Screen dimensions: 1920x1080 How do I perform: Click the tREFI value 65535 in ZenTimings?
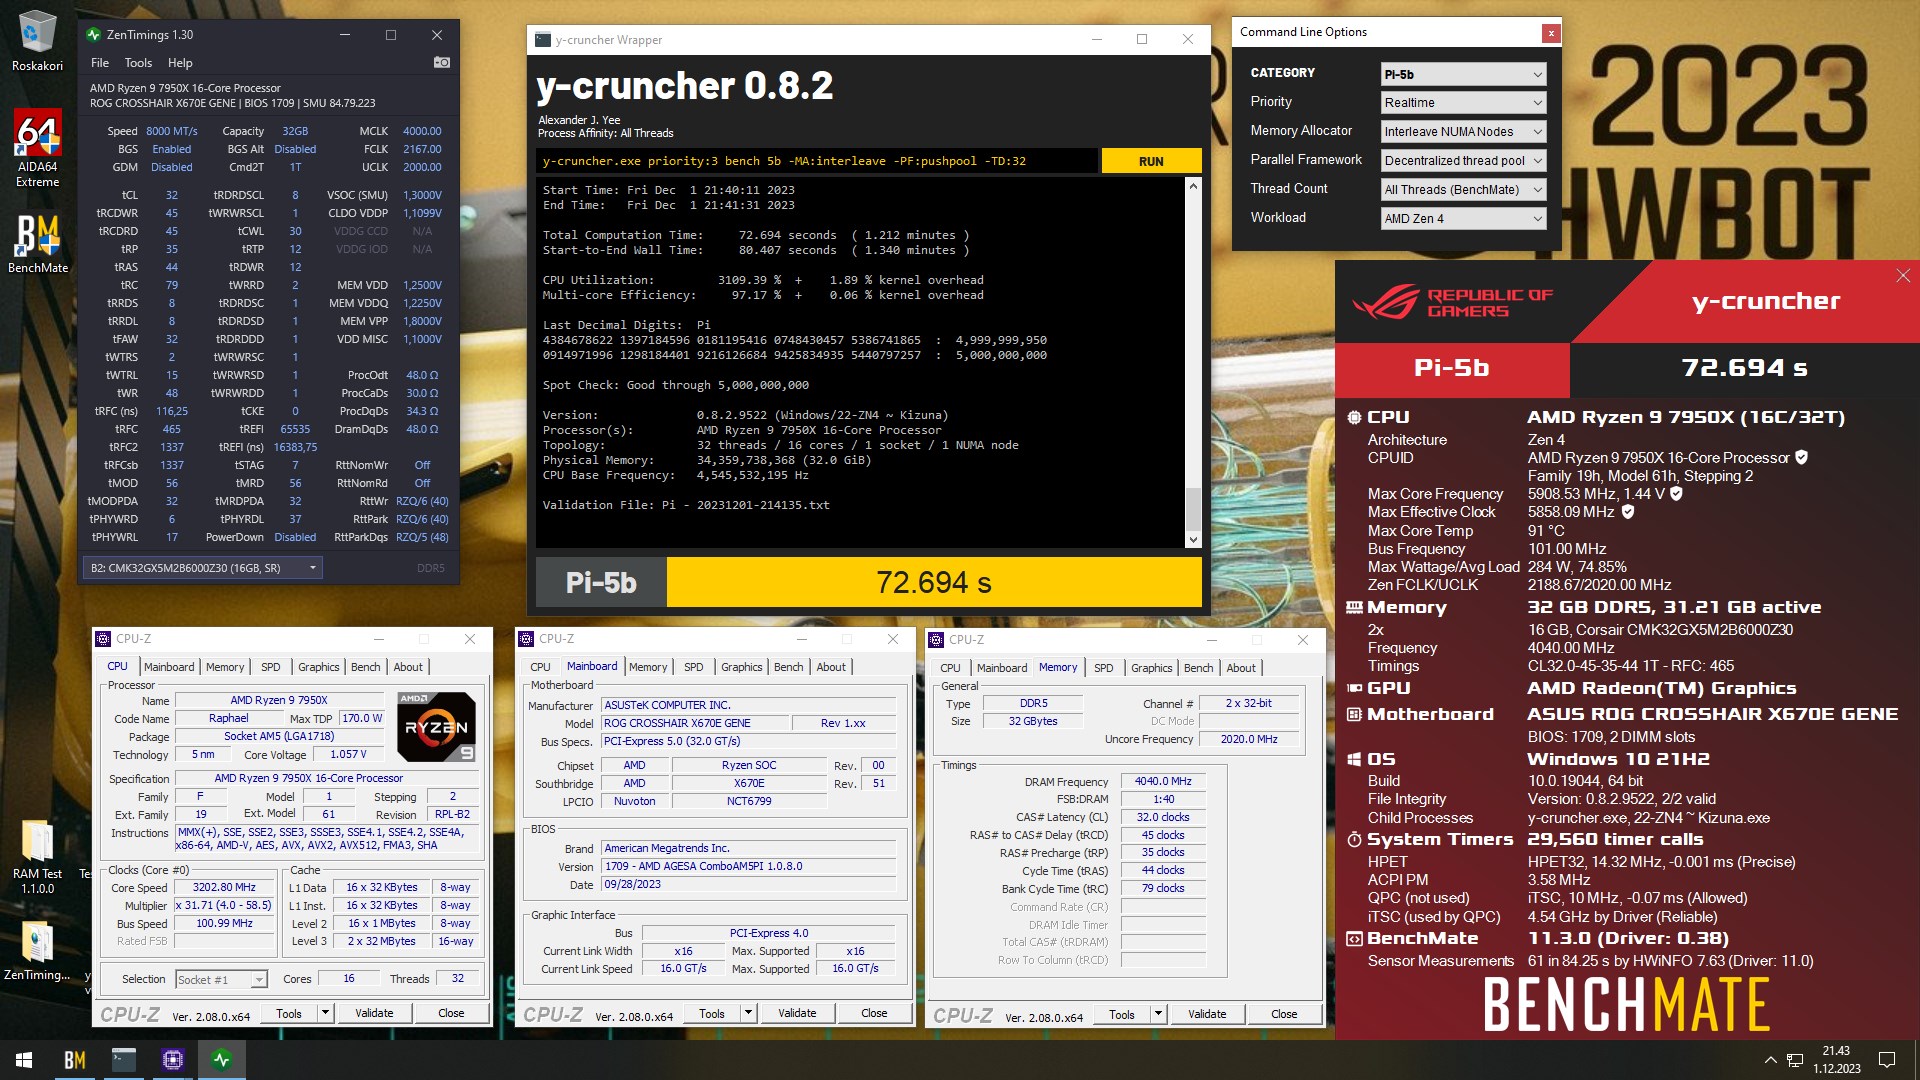coord(295,429)
